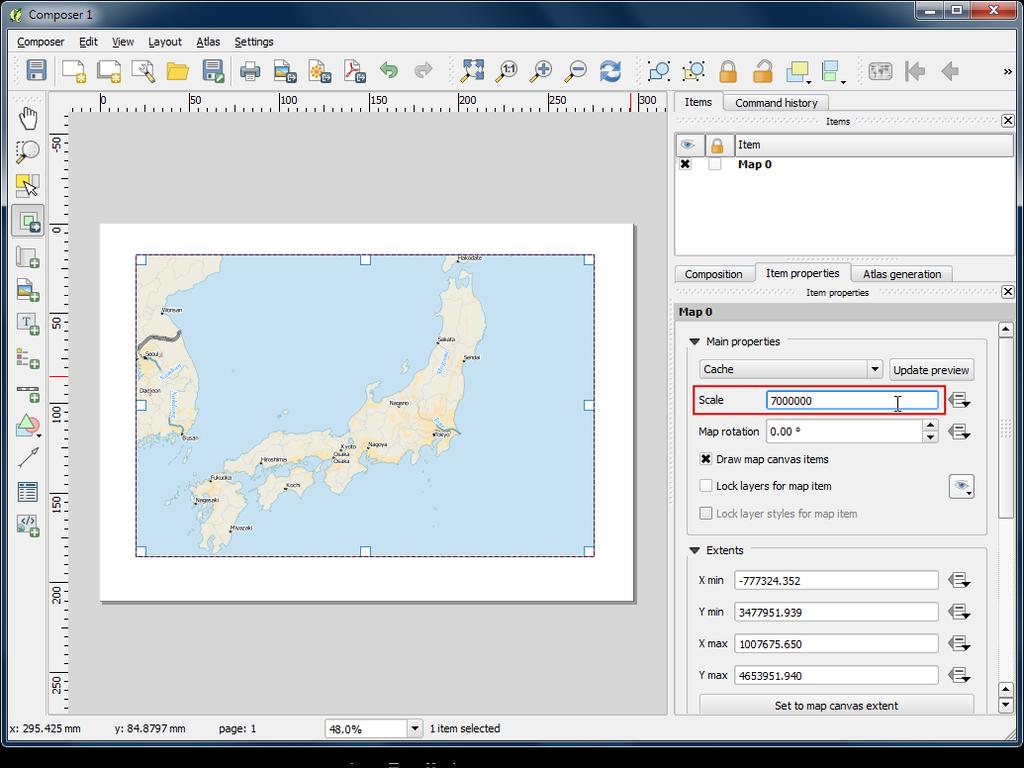Screen dimensions: 1024x768
Task: Open the zoom level 48.0% dropdown
Action: 415,728
